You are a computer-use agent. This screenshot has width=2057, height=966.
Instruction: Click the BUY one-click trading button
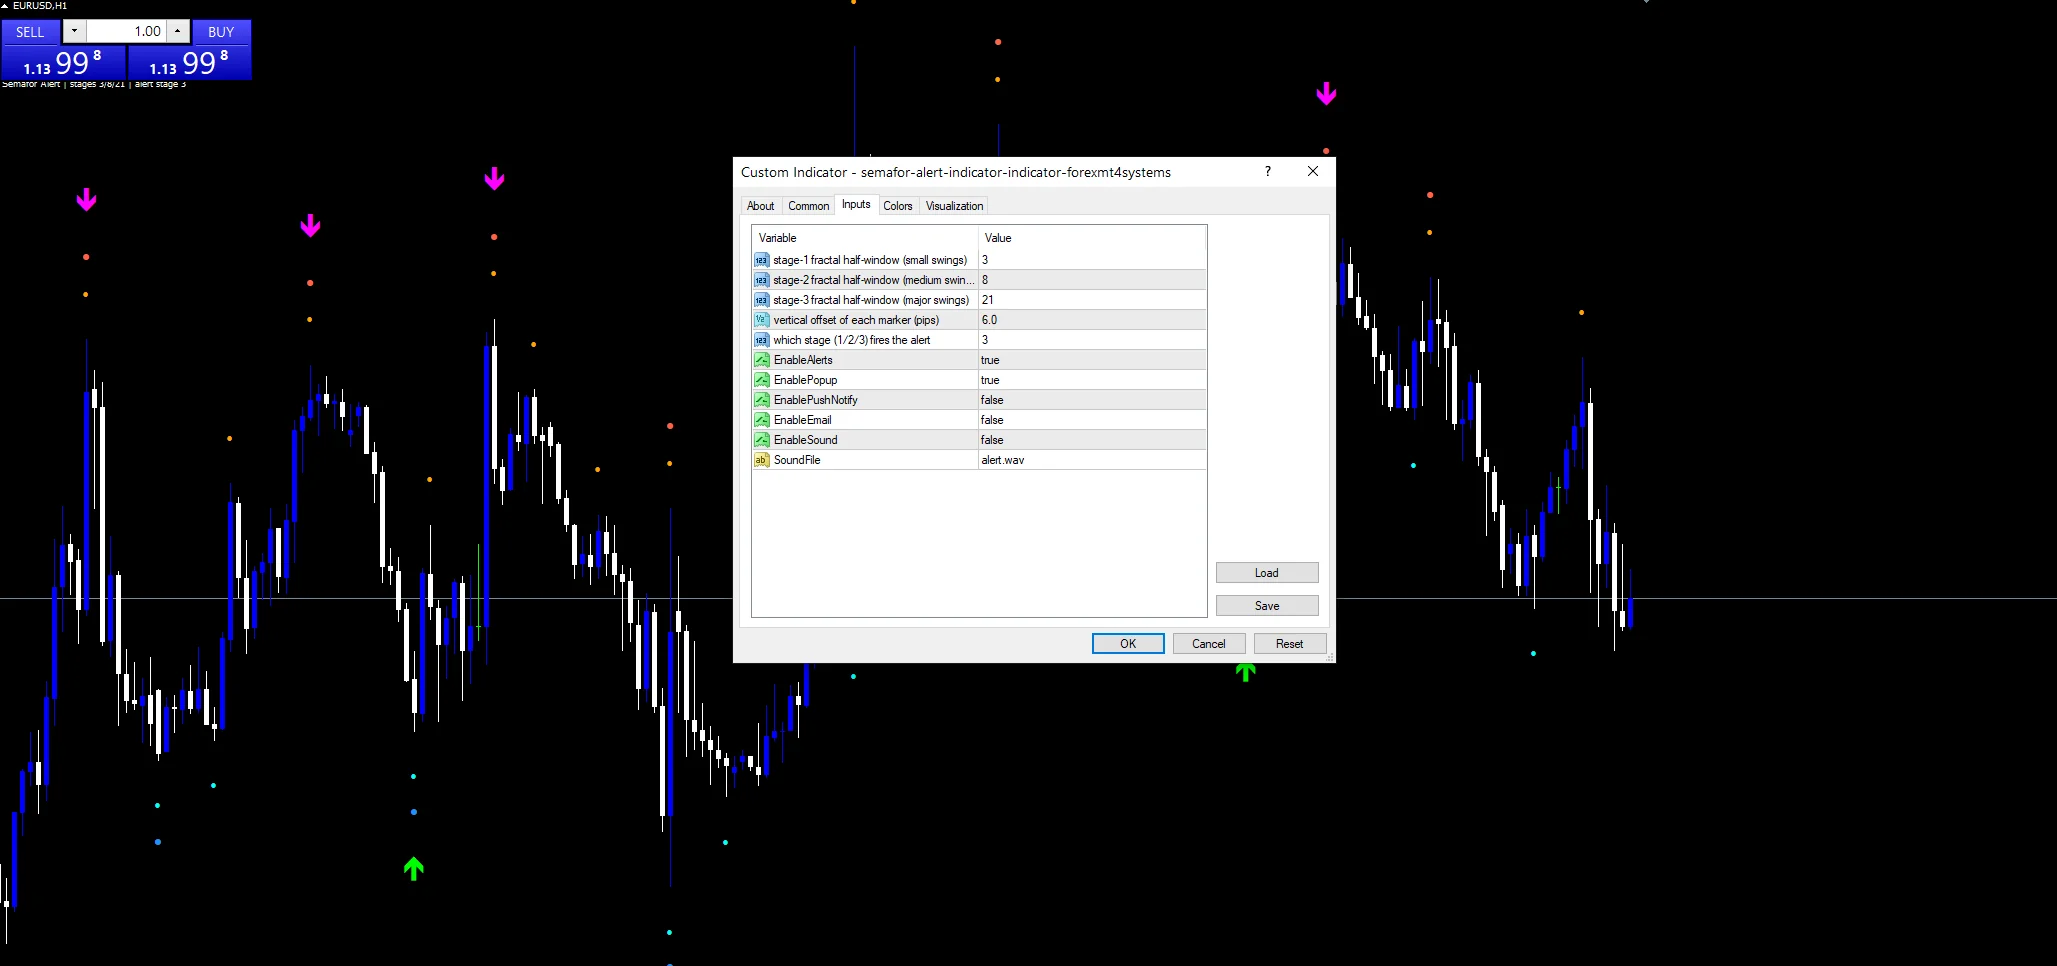[221, 32]
